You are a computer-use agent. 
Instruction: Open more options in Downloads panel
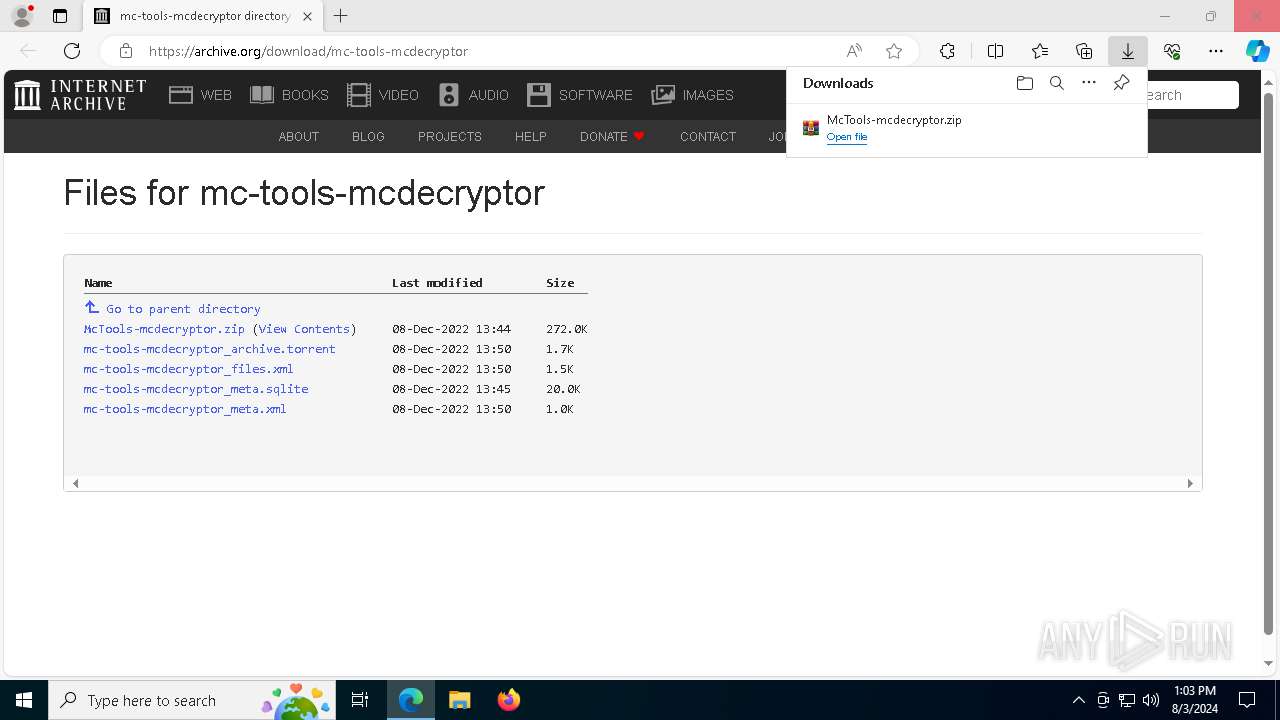point(1089,83)
